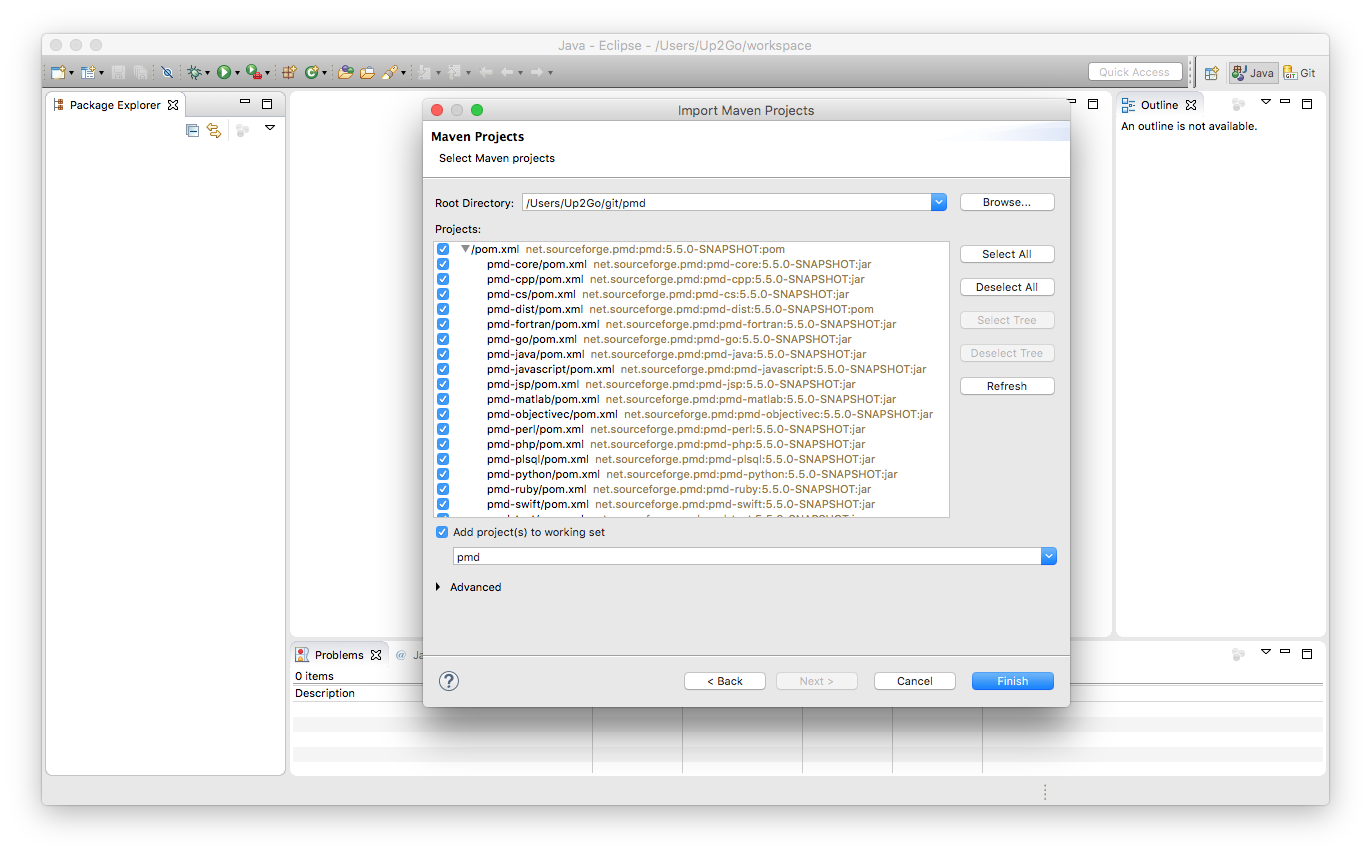The width and height of the screenshot is (1371, 855).
Task: Select the Outline tab
Action: pyautogui.click(x=1158, y=105)
